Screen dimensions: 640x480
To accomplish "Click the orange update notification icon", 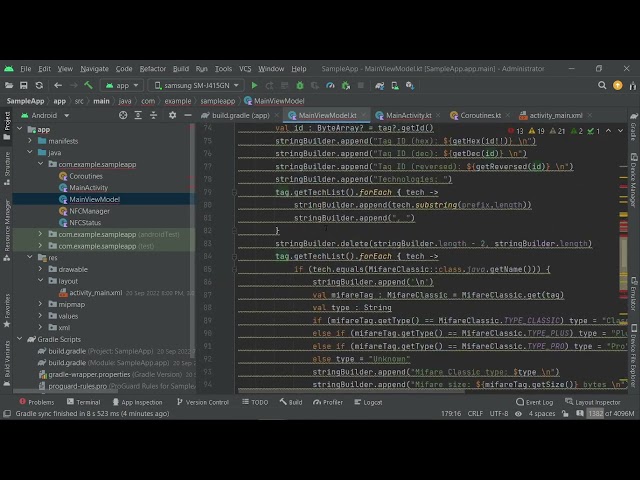I will click(x=618, y=85).
